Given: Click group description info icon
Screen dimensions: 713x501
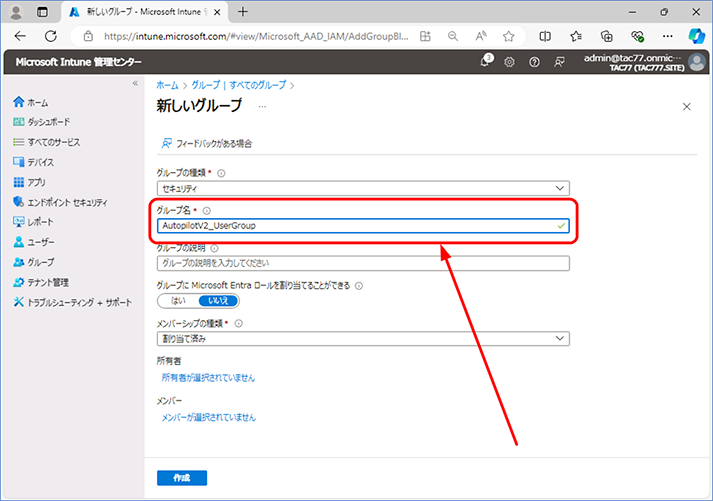Looking at the screenshot, I should coord(215,249).
